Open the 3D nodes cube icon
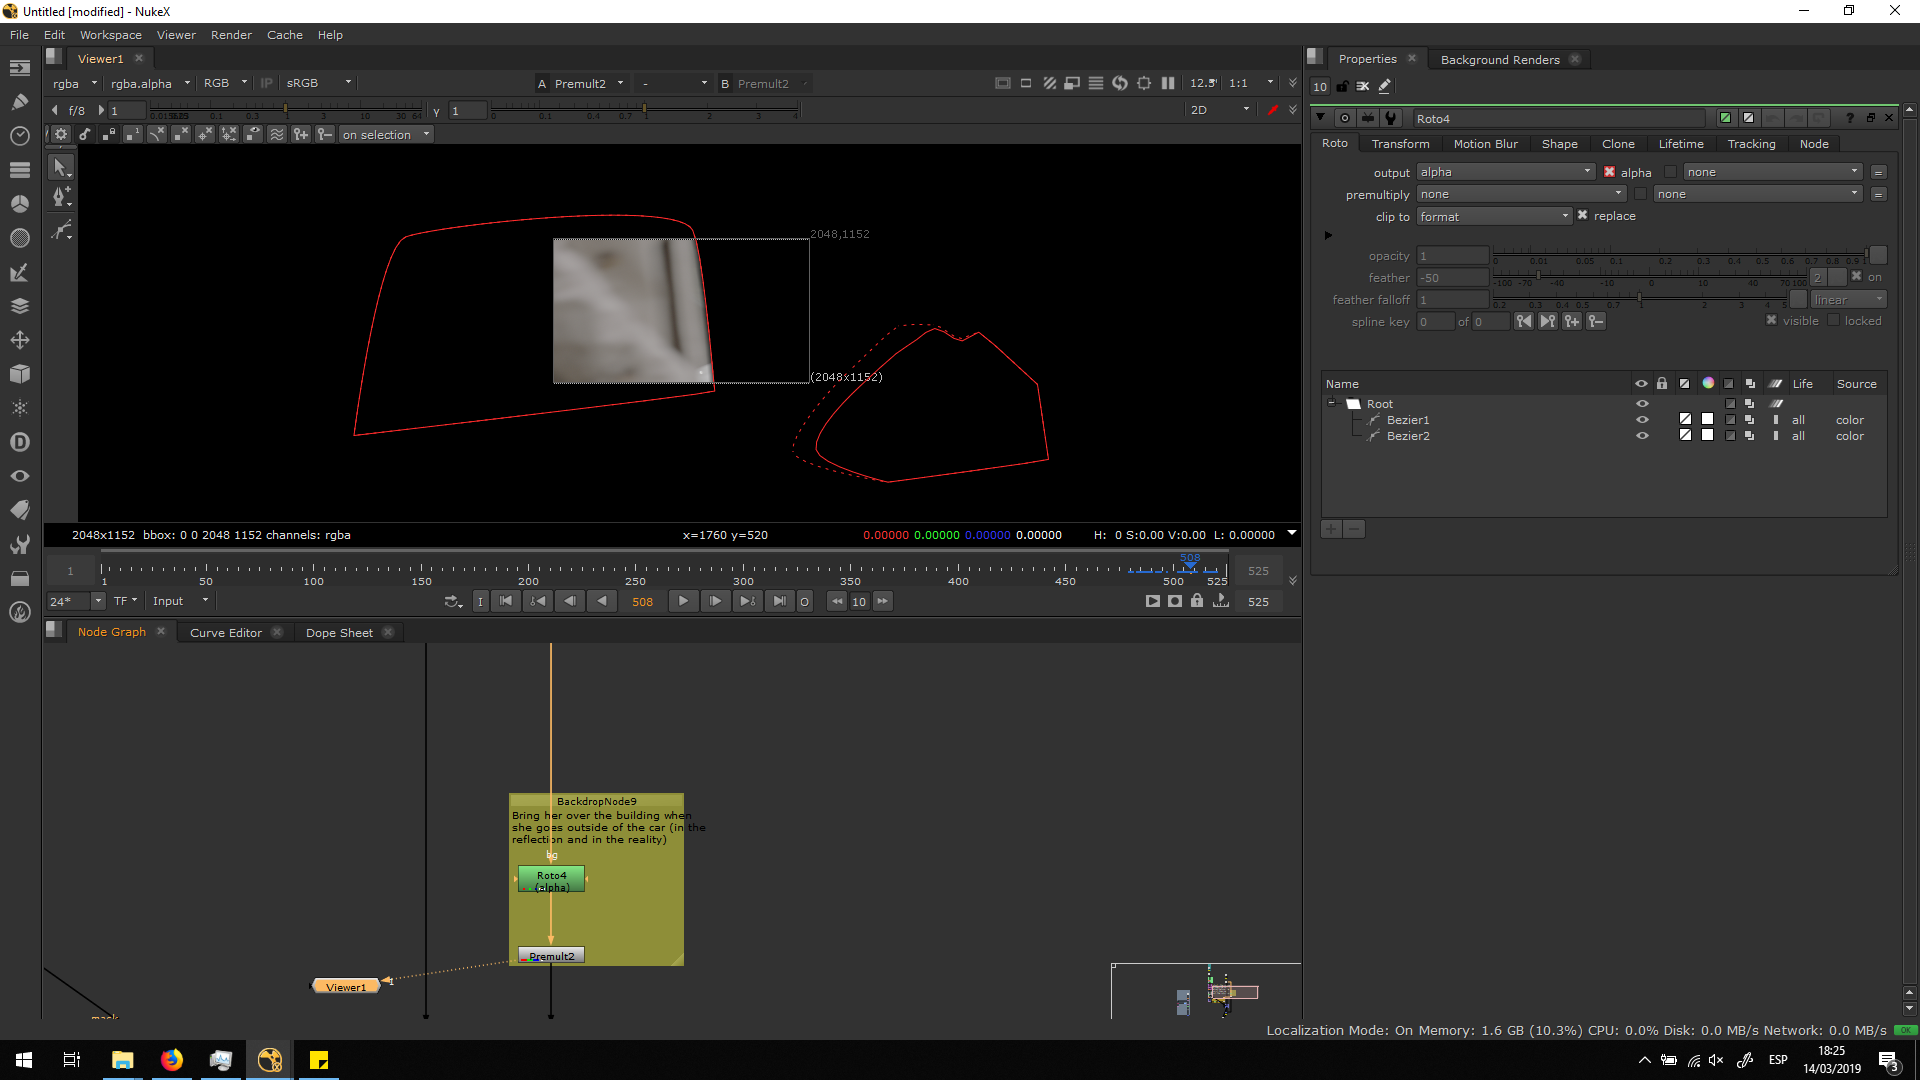 point(19,374)
